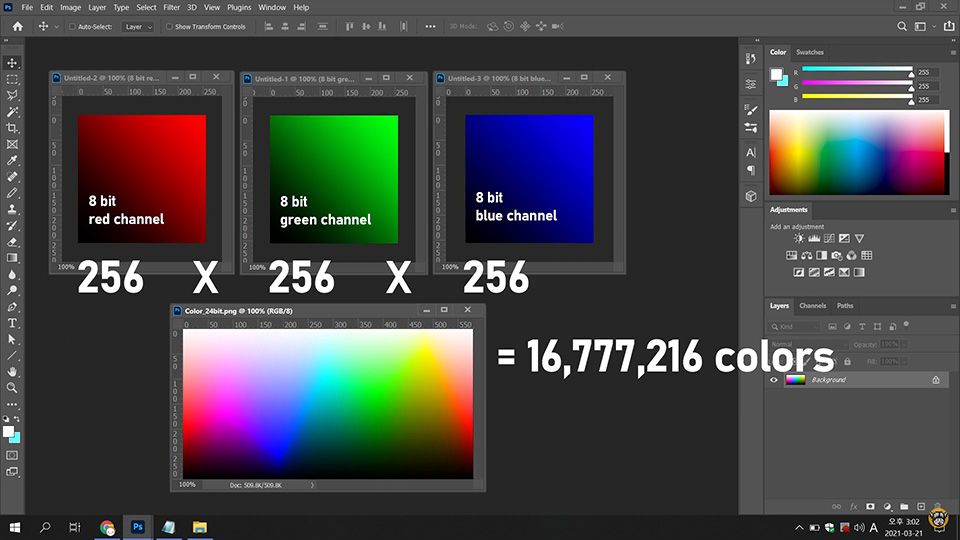Select the Crop tool

click(x=12, y=128)
